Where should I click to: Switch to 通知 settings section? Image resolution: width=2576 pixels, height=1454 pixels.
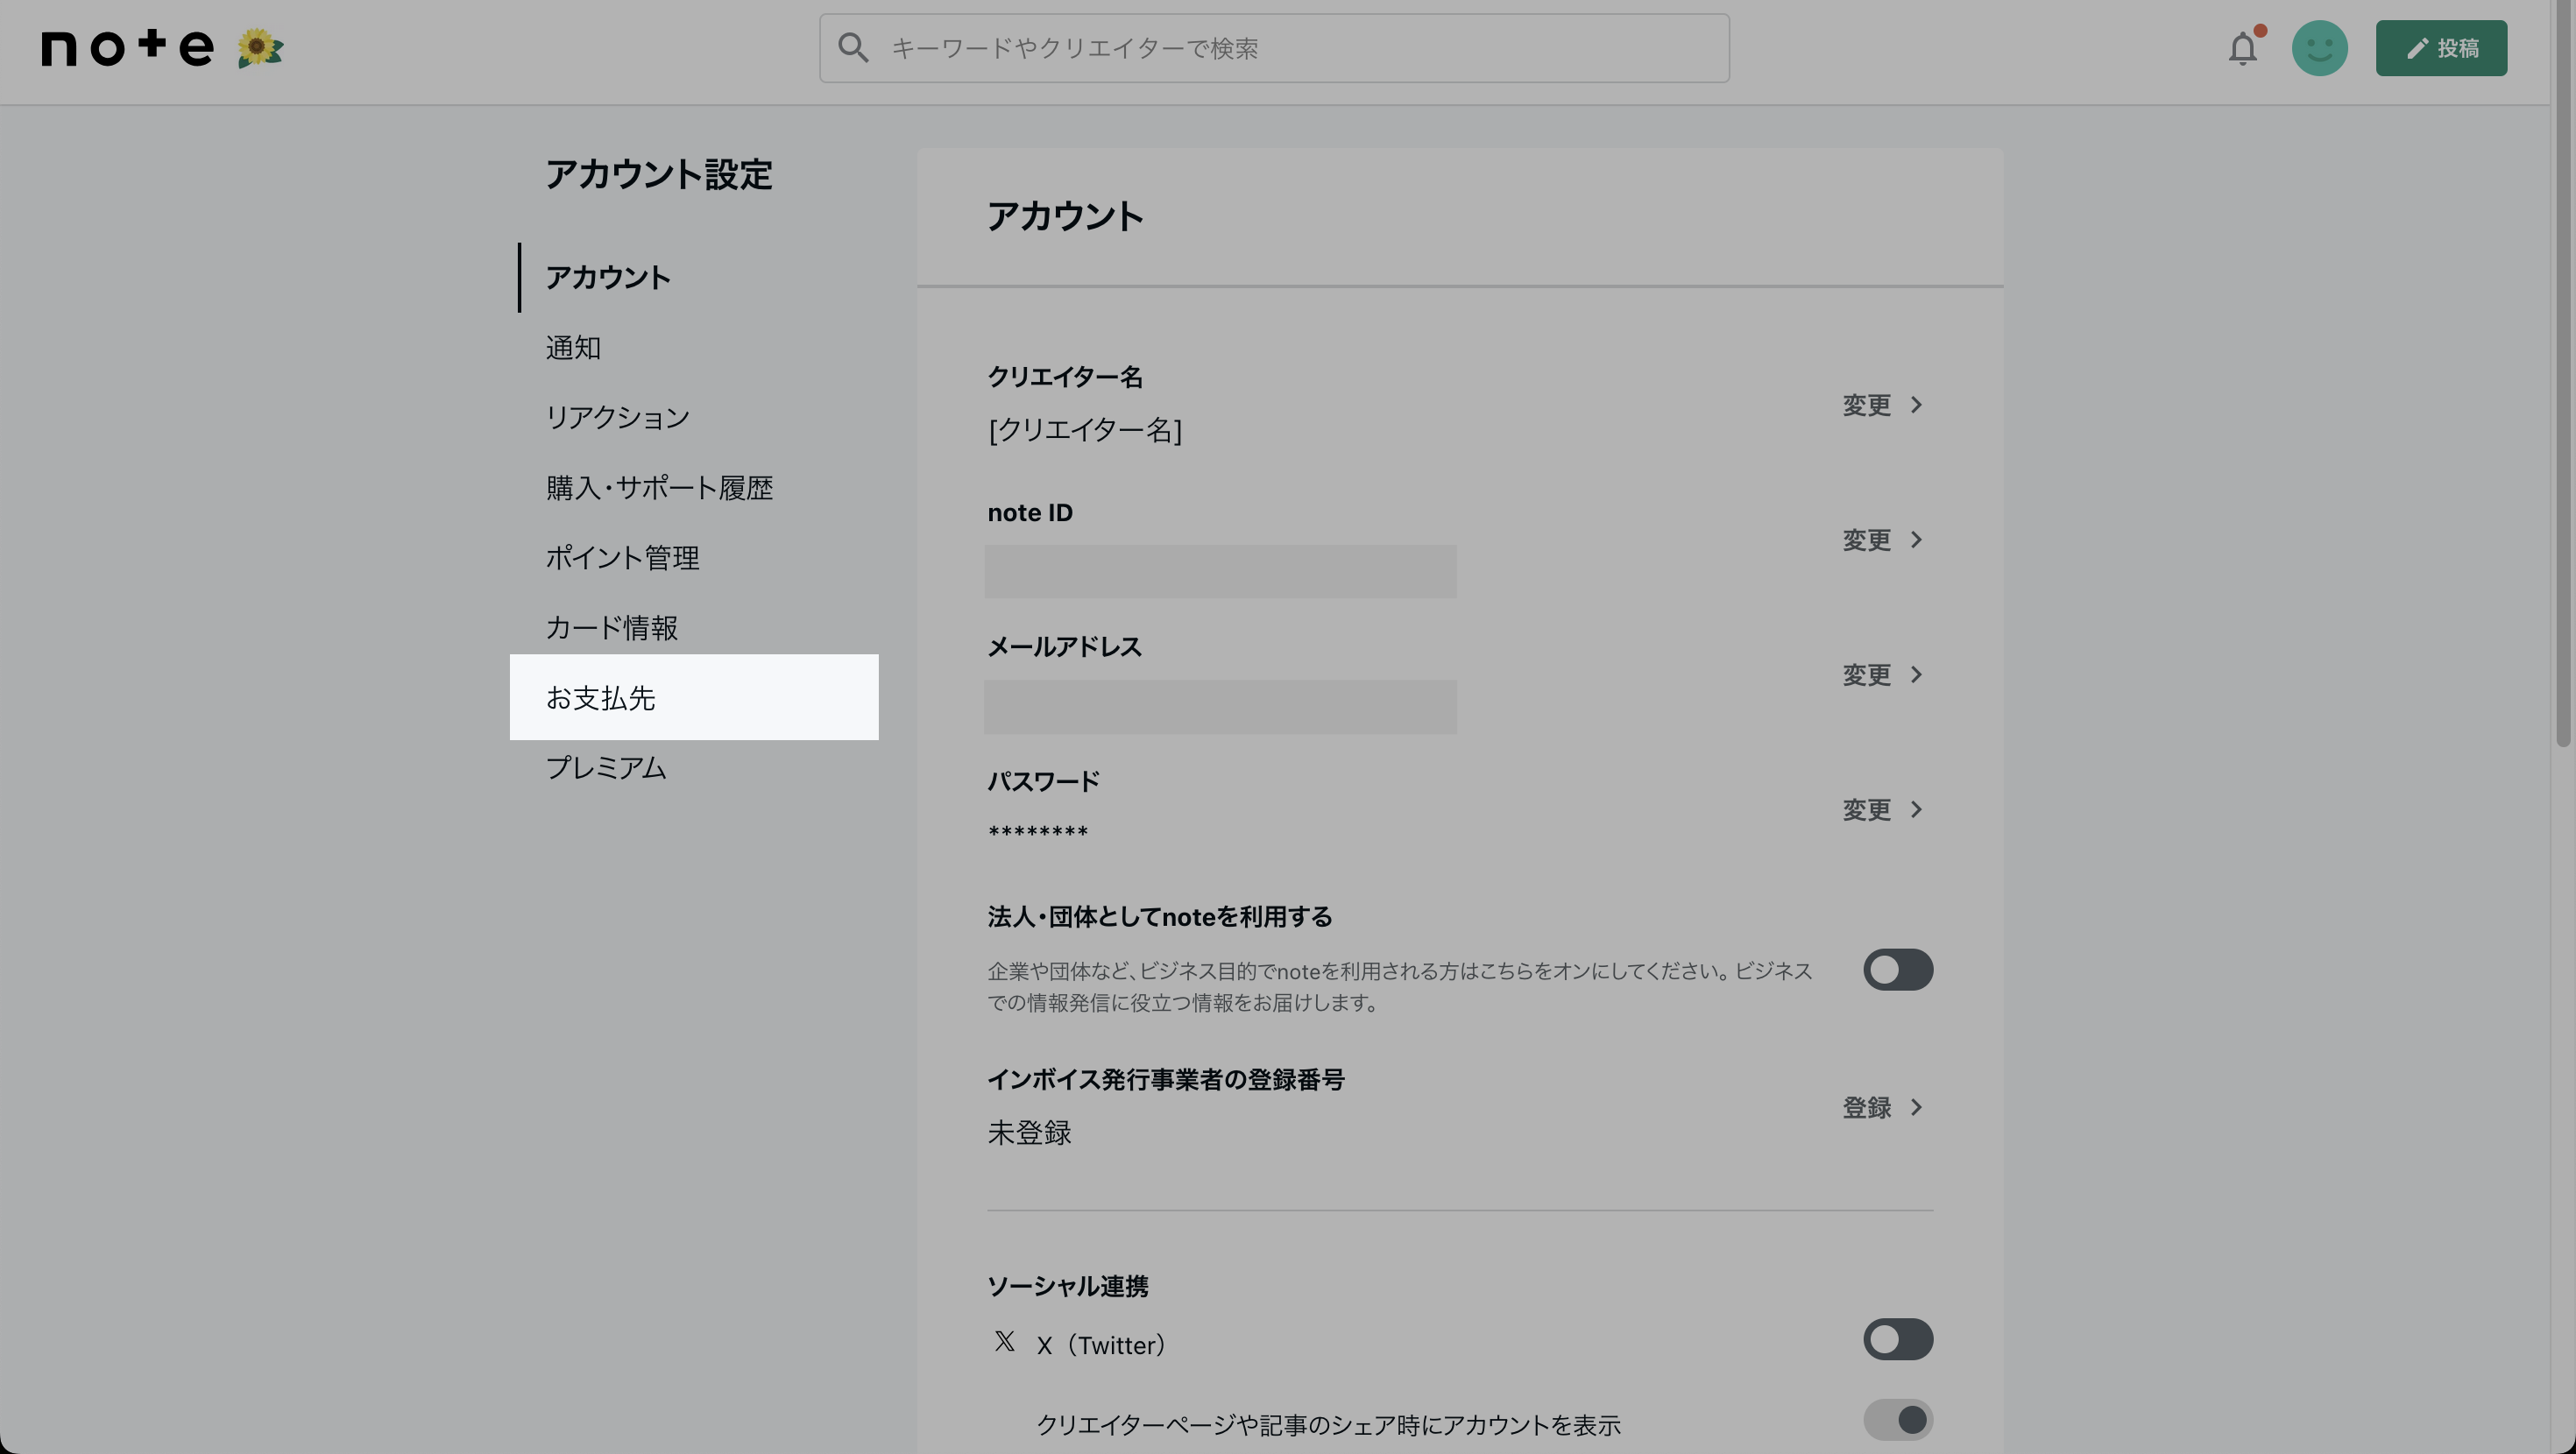pos(573,348)
